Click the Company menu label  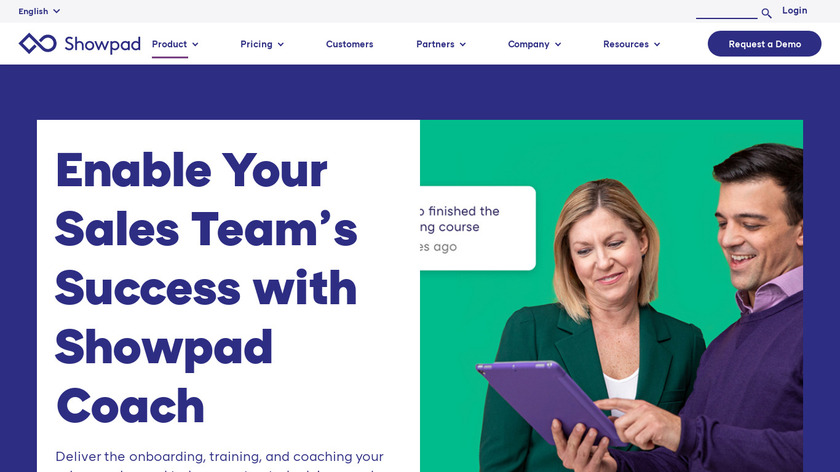click(528, 44)
